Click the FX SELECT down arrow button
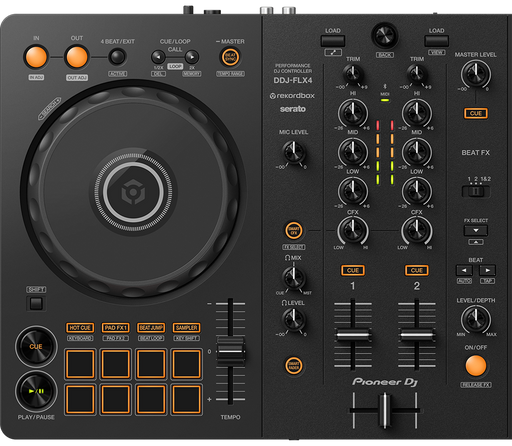 pyautogui.click(x=476, y=230)
